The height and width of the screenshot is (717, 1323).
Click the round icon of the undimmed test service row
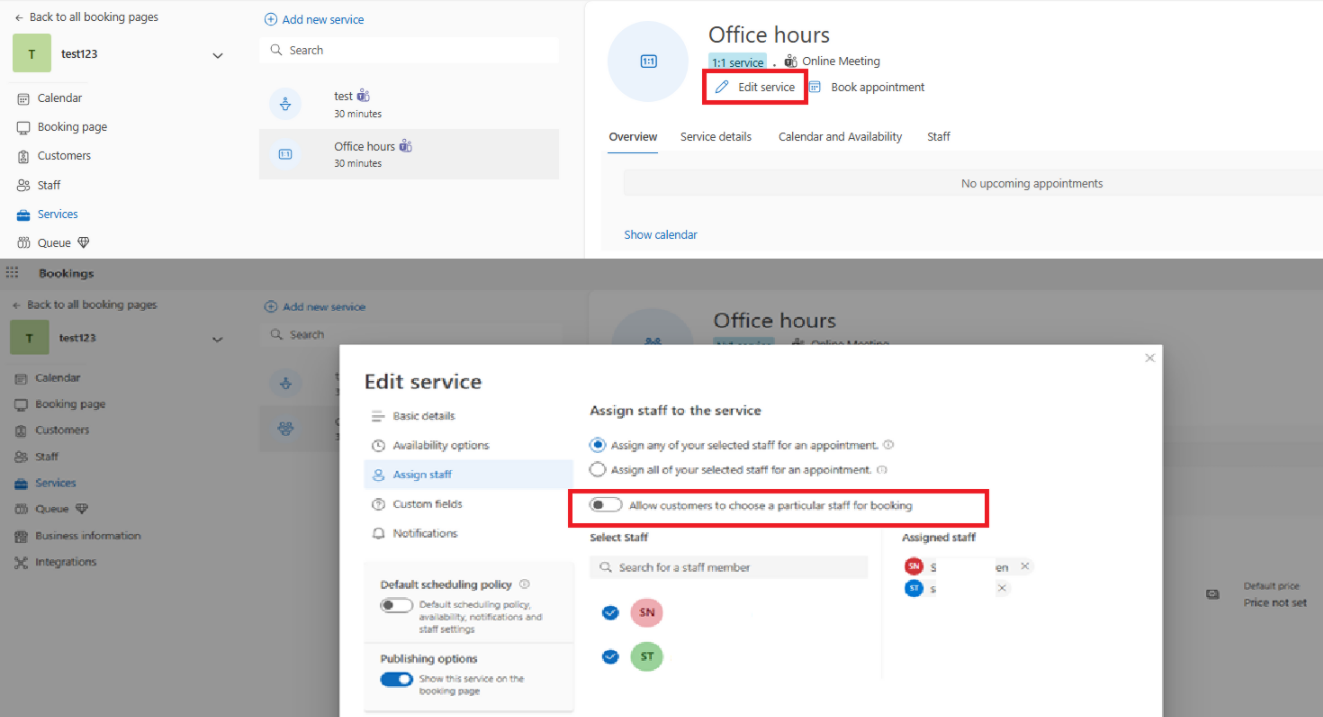[x=285, y=104]
